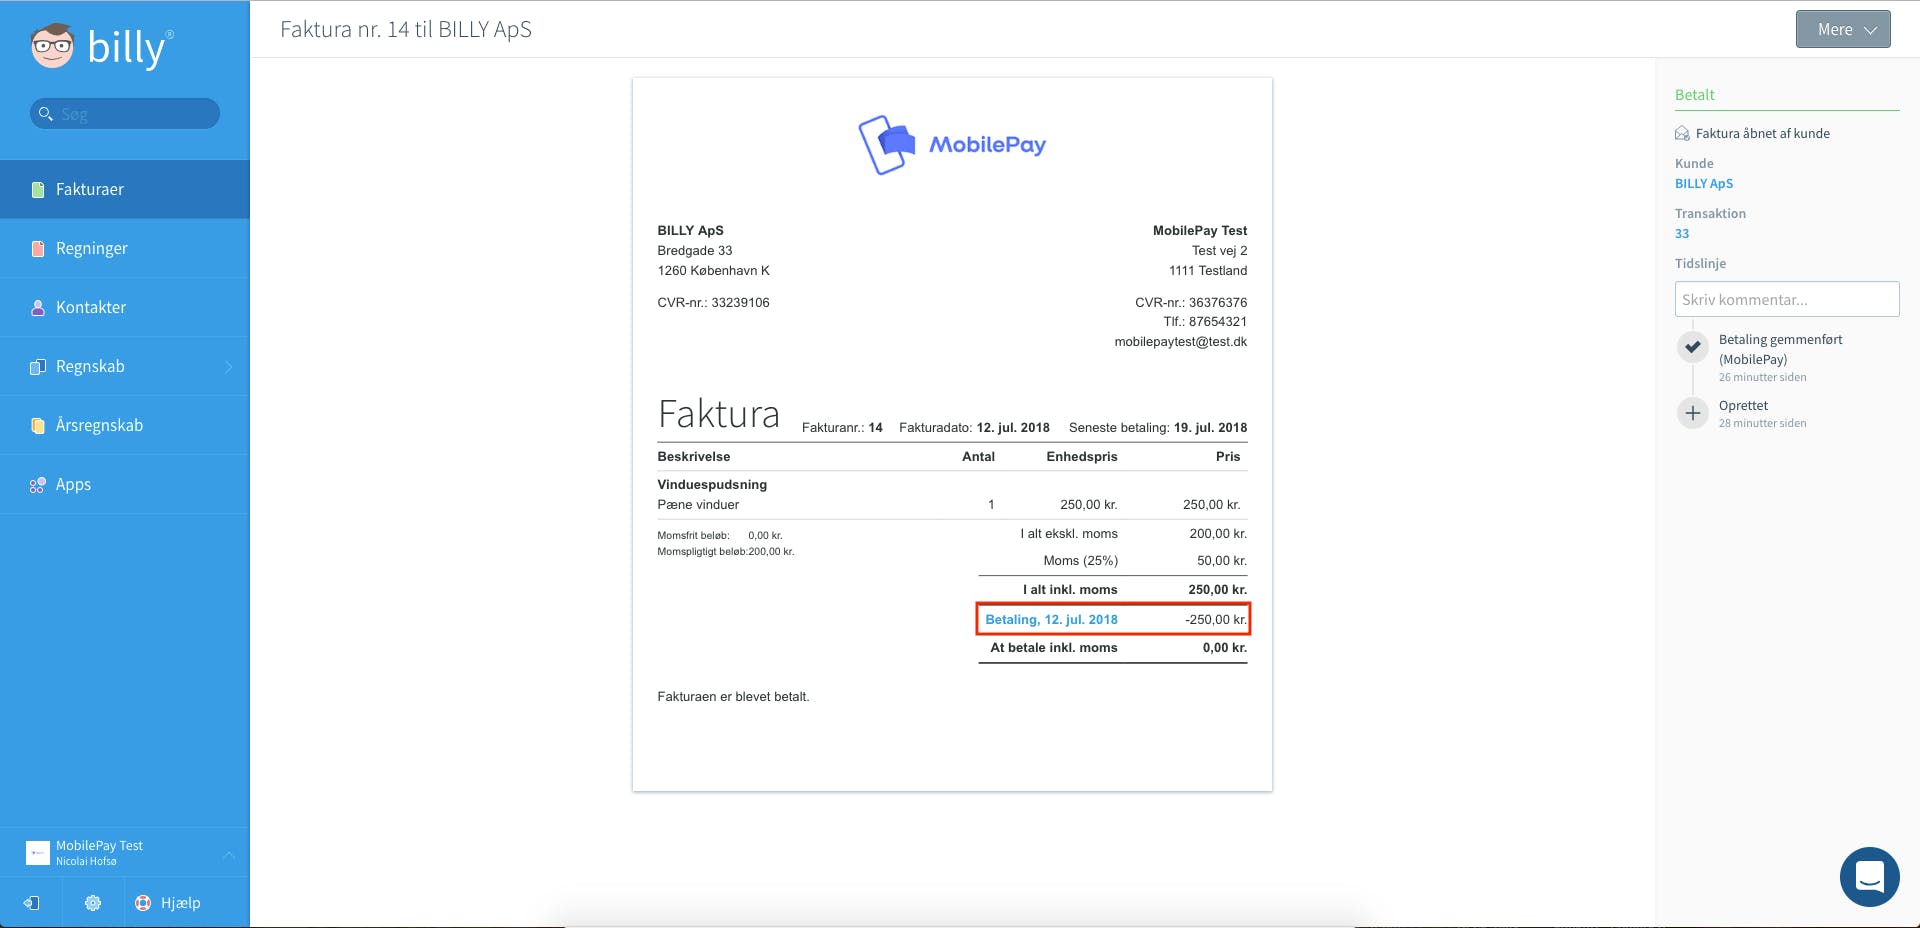Screen dimensions: 1920x928
Task: Expand the MobilePay Test account switcher chevron
Action: point(228,854)
